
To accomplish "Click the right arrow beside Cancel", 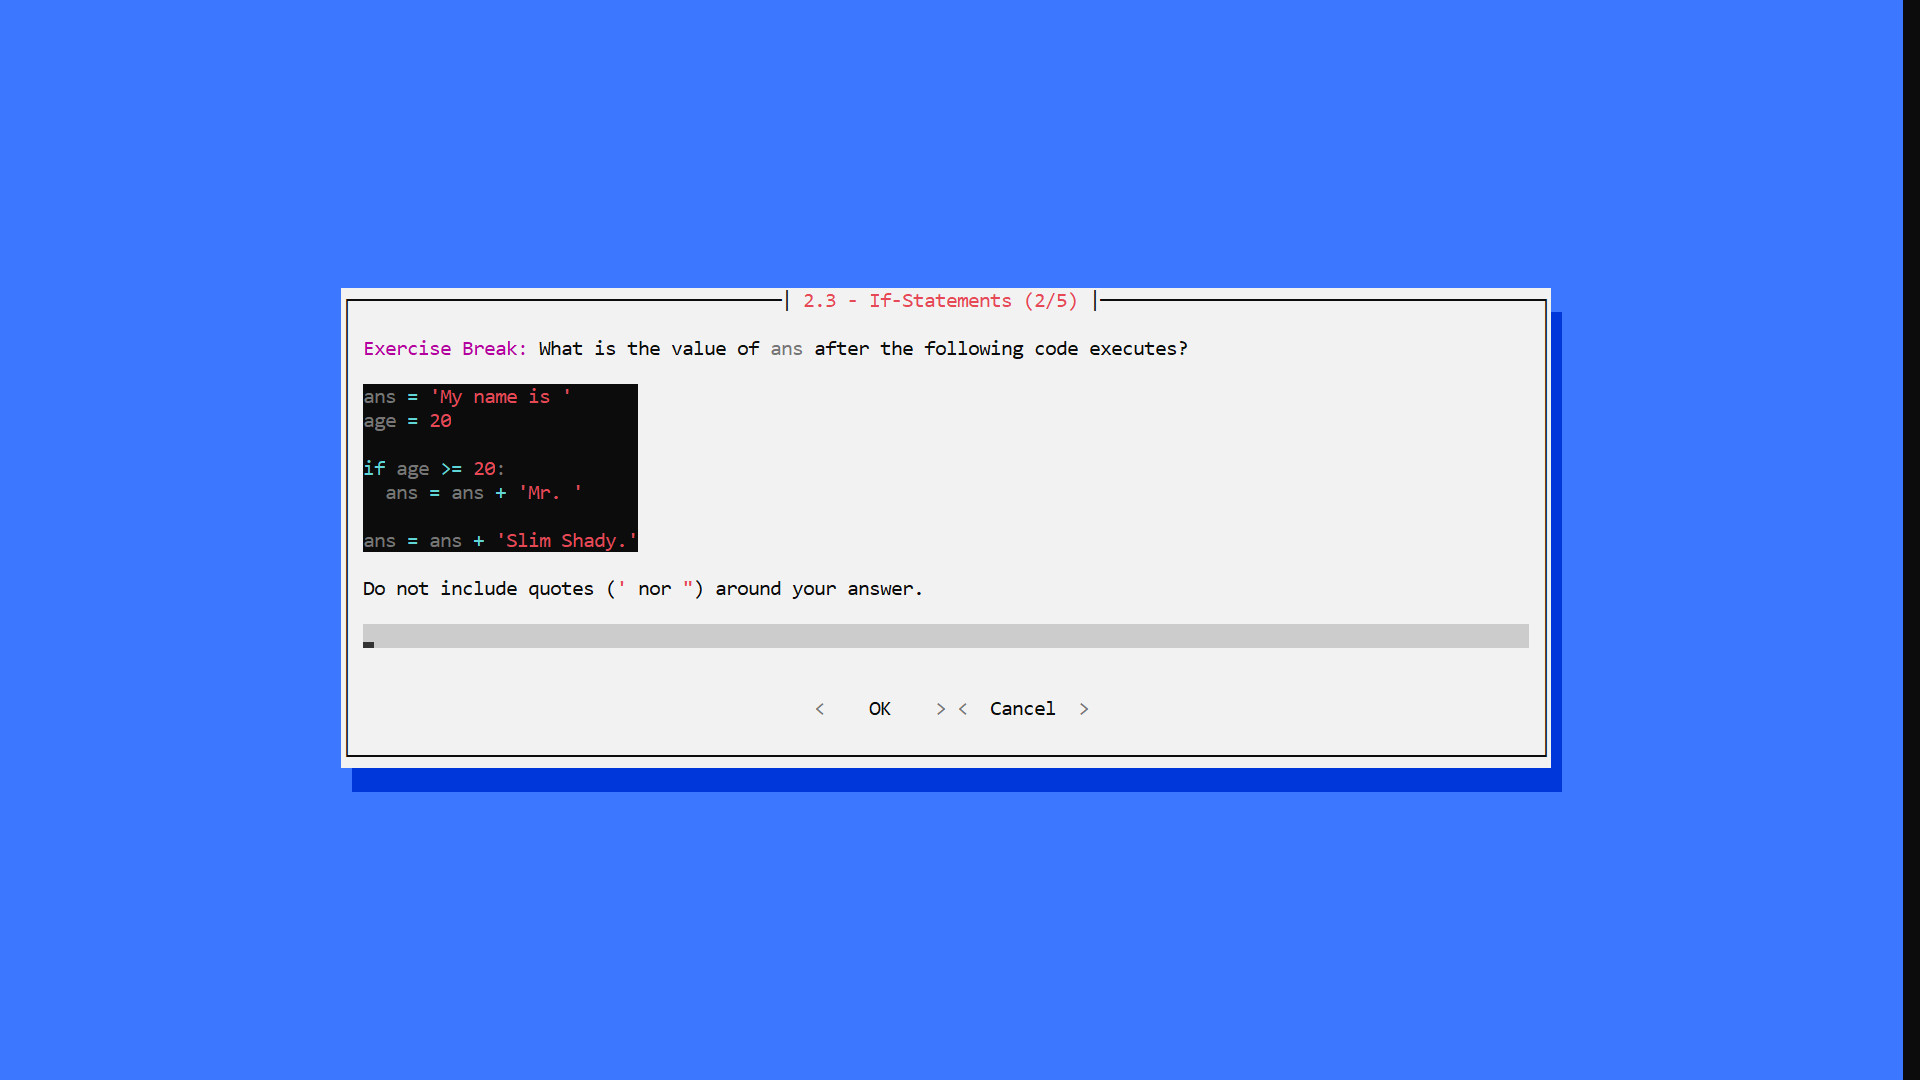I will 1084,708.
